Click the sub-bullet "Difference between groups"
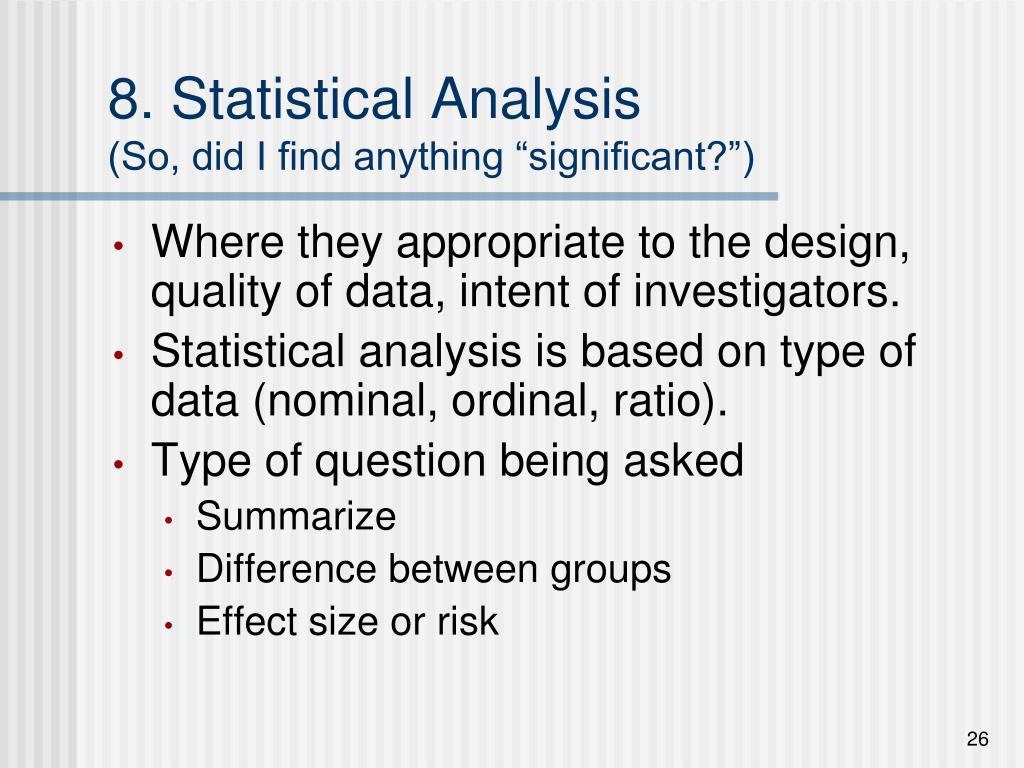The width and height of the screenshot is (1024, 768). (434, 569)
